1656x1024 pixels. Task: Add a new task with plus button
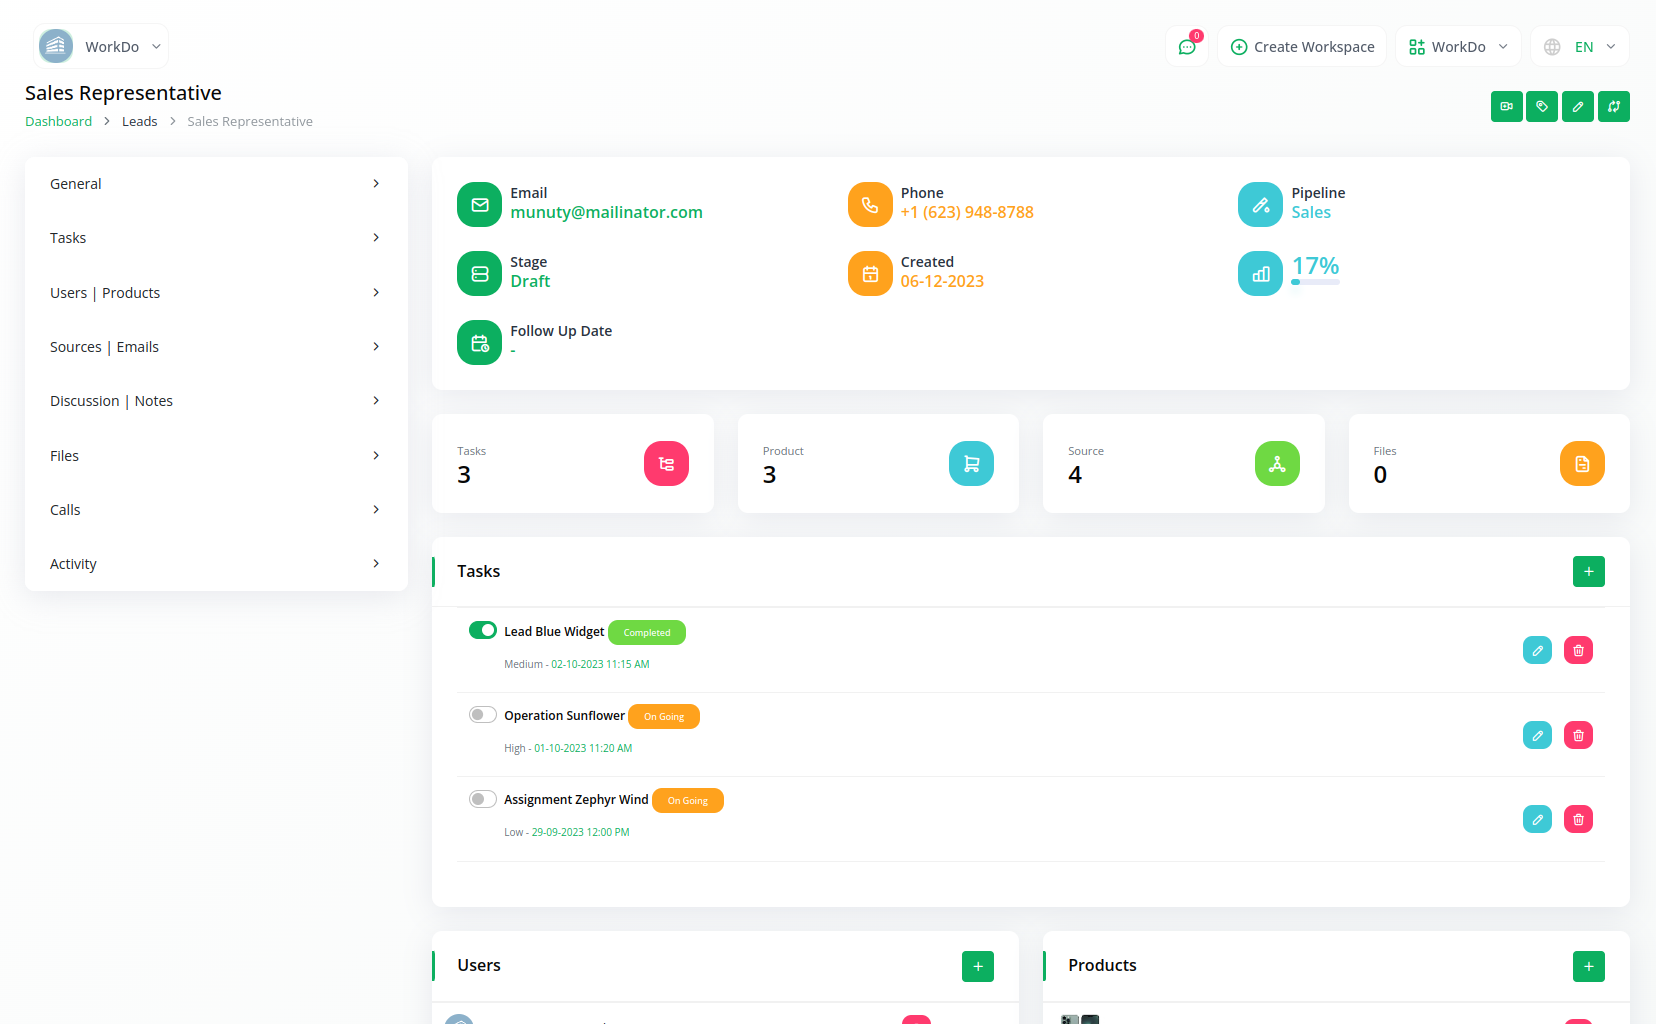tap(1588, 571)
